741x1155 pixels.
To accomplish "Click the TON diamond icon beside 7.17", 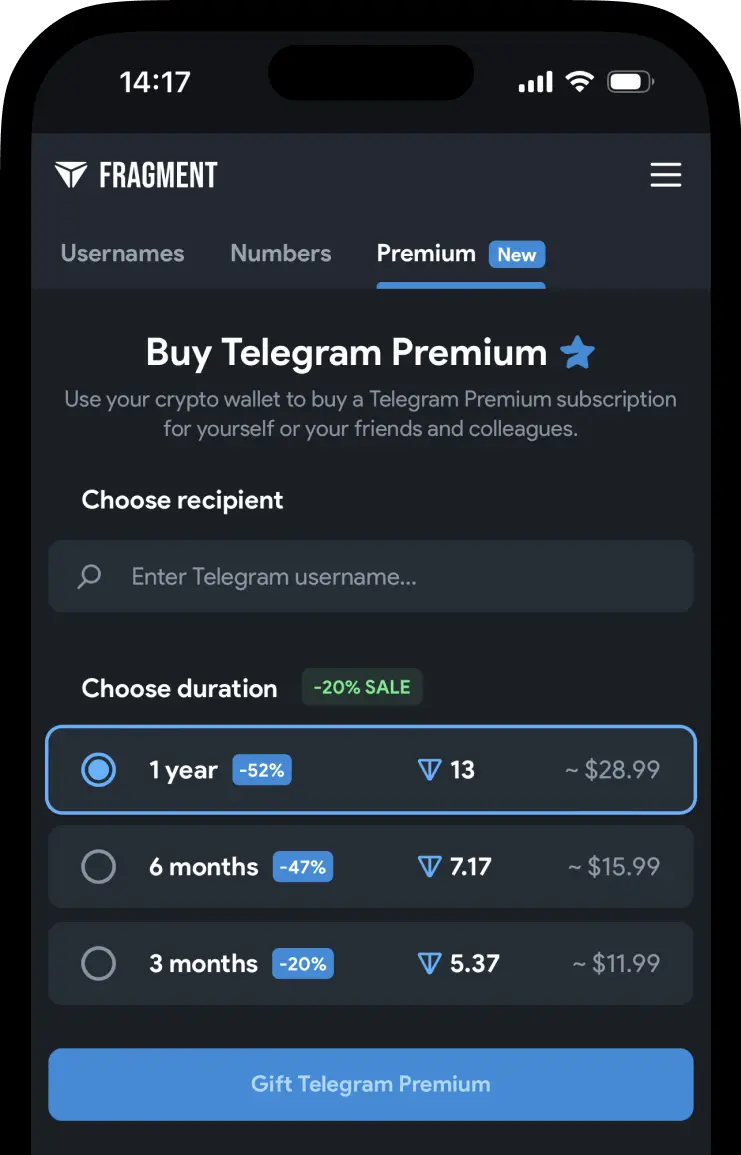I will tap(429, 867).
